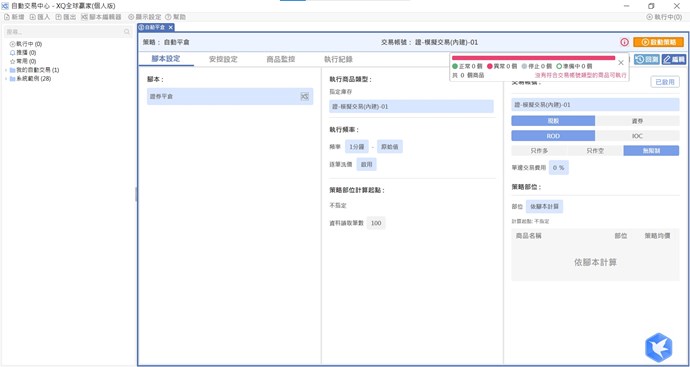
Task: Close the 自動平倉 document tab
Action: pos(171,27)
